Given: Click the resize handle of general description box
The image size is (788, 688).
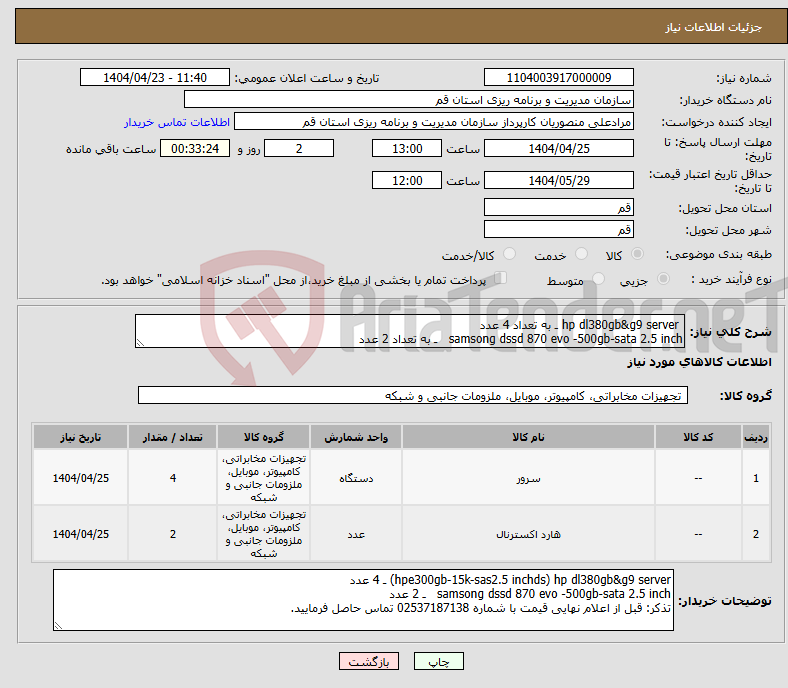Looking at the screenshot, I should point(140,343).
